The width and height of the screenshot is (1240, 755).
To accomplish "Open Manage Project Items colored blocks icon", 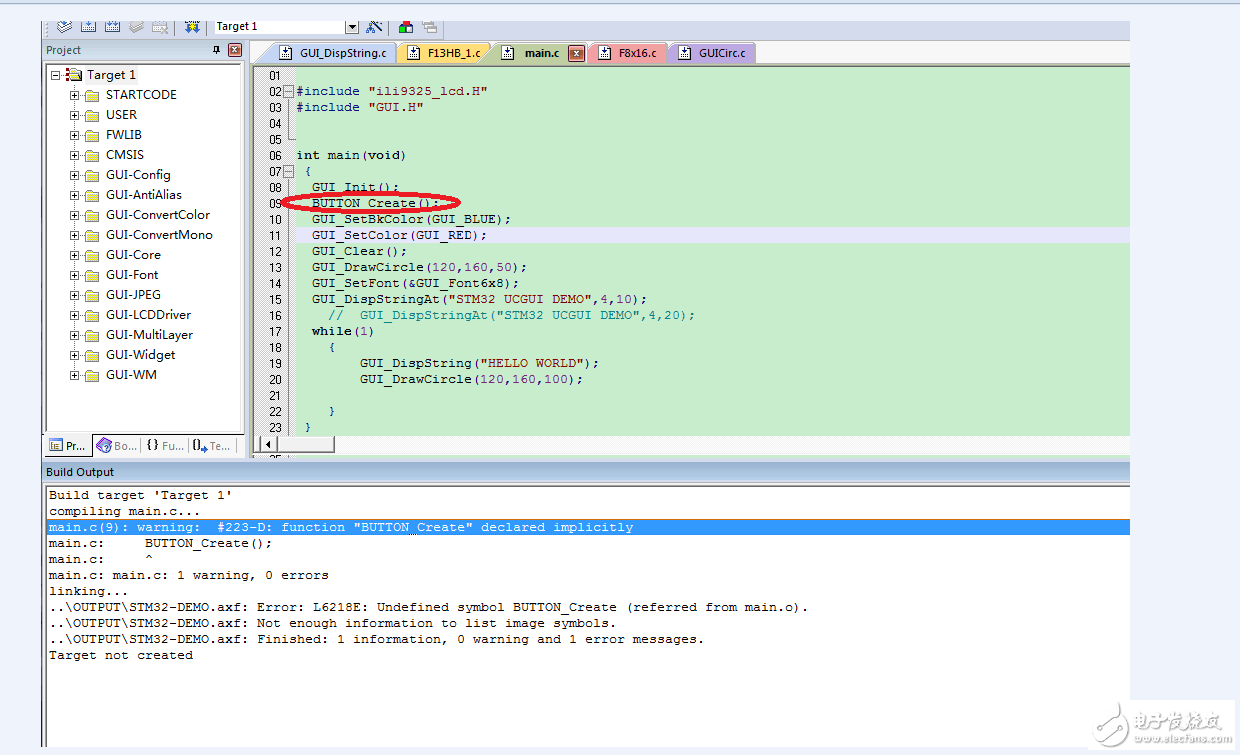I will [406, 26].
